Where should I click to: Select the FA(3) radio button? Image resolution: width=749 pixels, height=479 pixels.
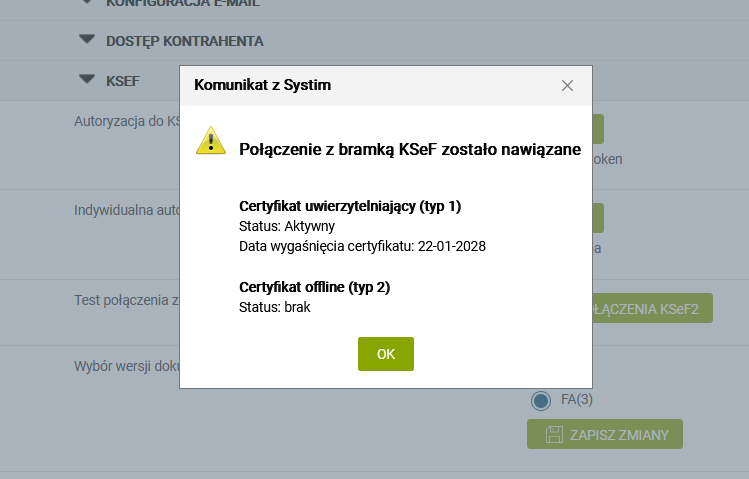[541, 400]
